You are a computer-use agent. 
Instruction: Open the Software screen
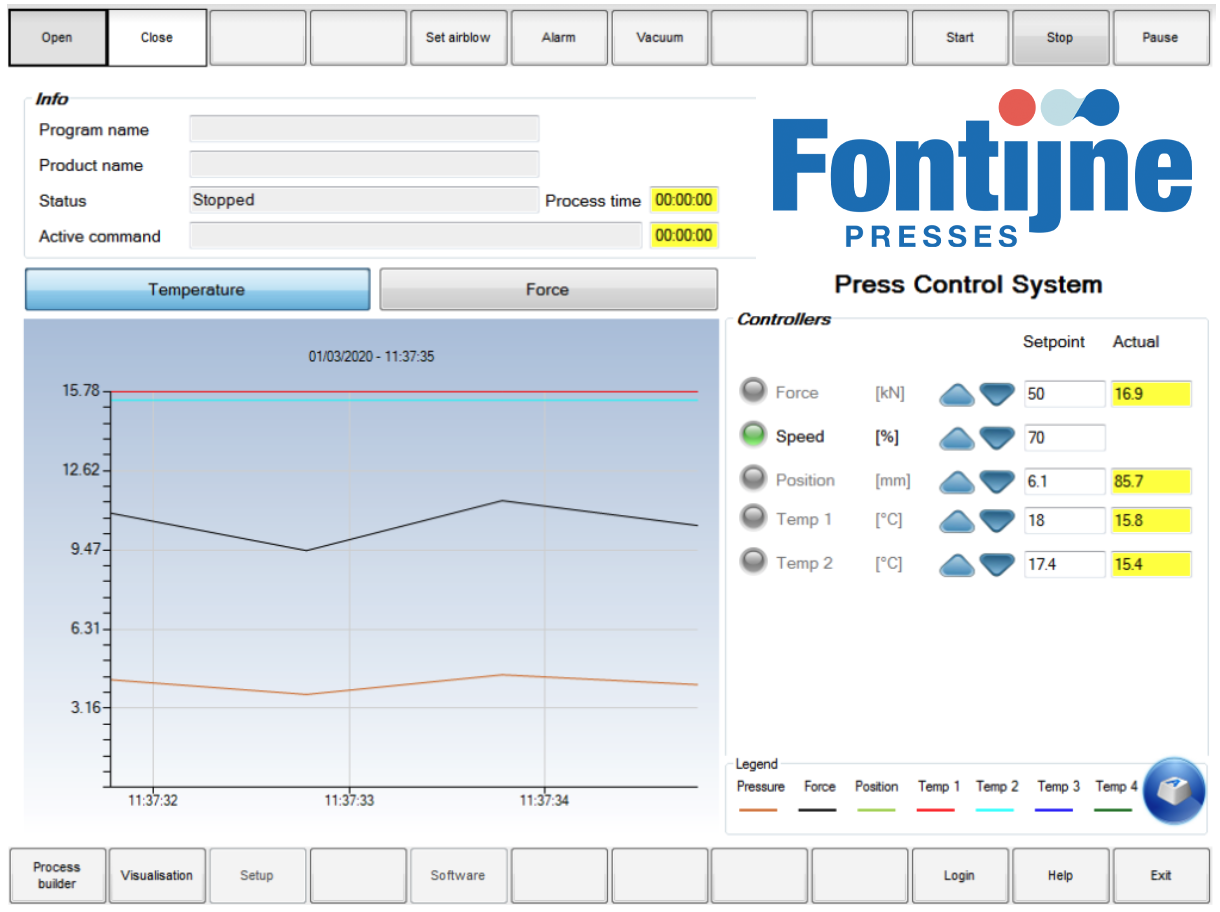tap(458, 876)
